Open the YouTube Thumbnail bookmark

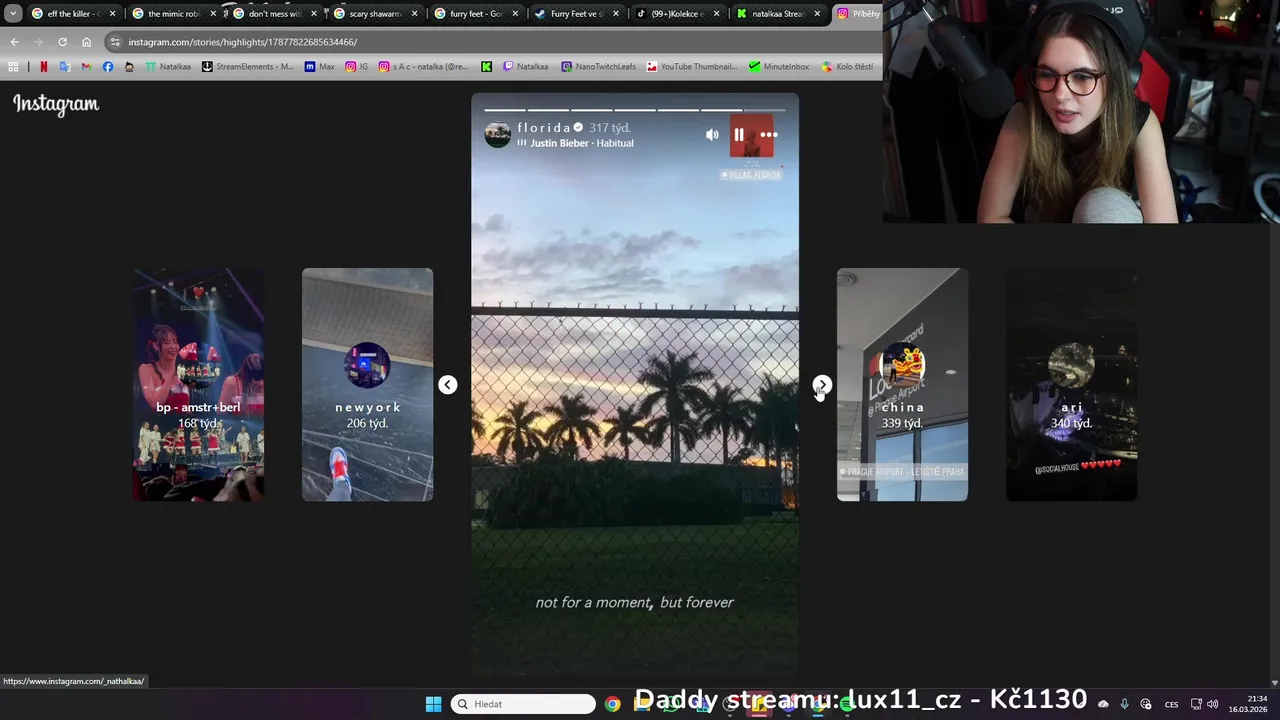pos(692,67)
